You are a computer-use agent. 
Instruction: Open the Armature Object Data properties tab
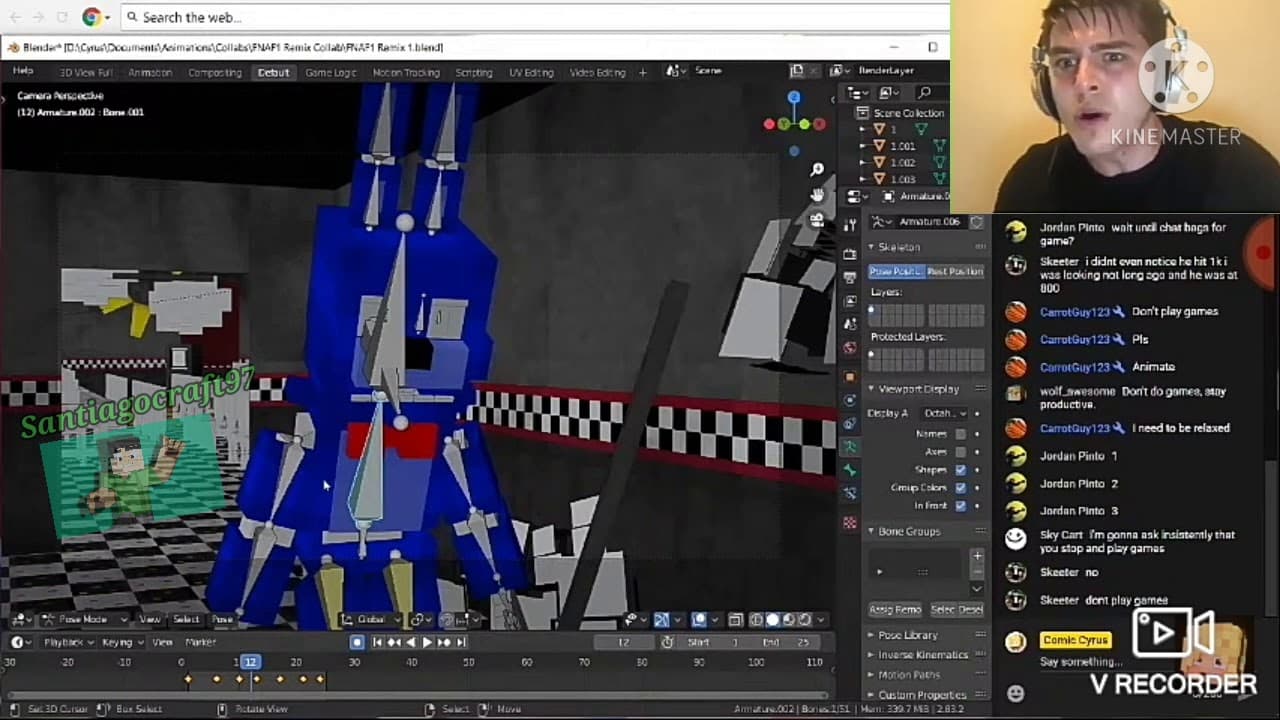pos(851,447)
